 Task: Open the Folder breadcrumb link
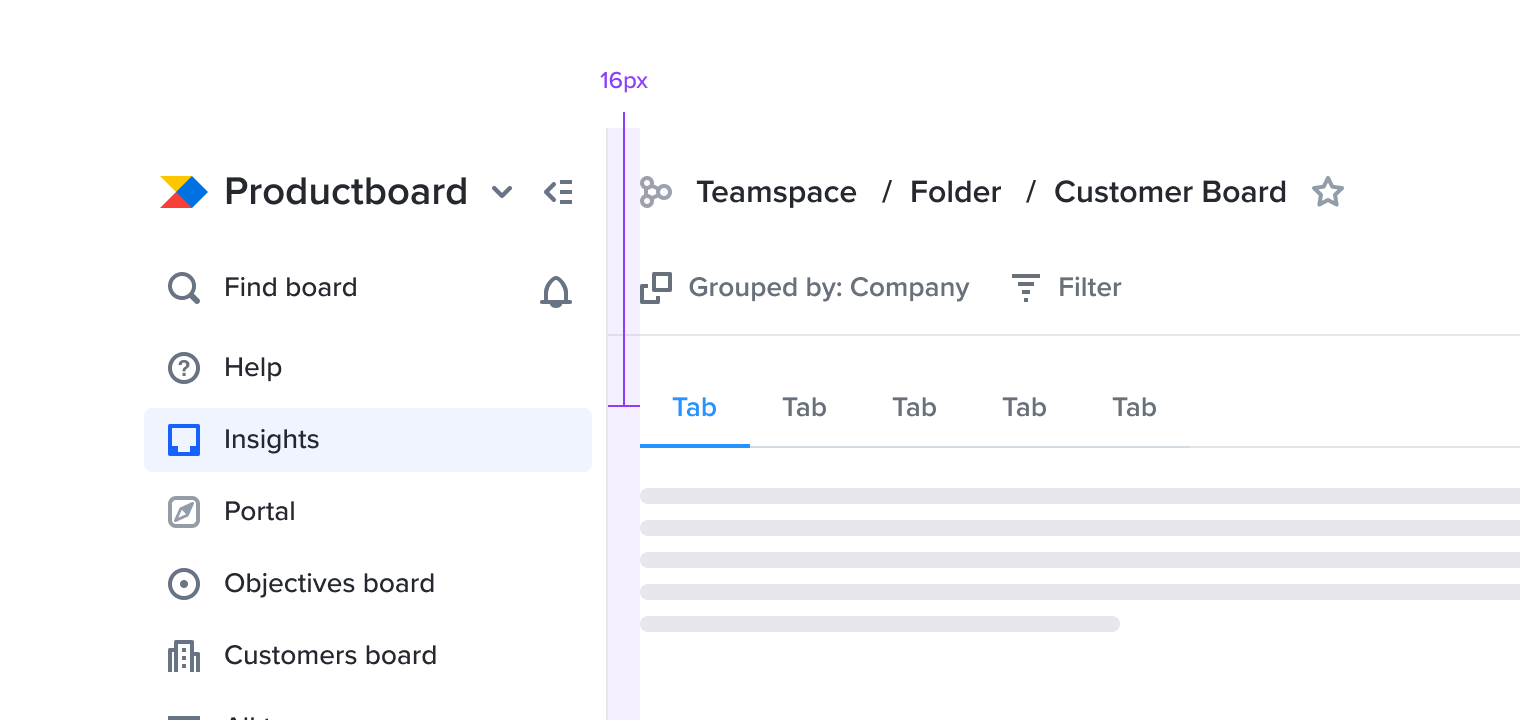tap(955, 192)
